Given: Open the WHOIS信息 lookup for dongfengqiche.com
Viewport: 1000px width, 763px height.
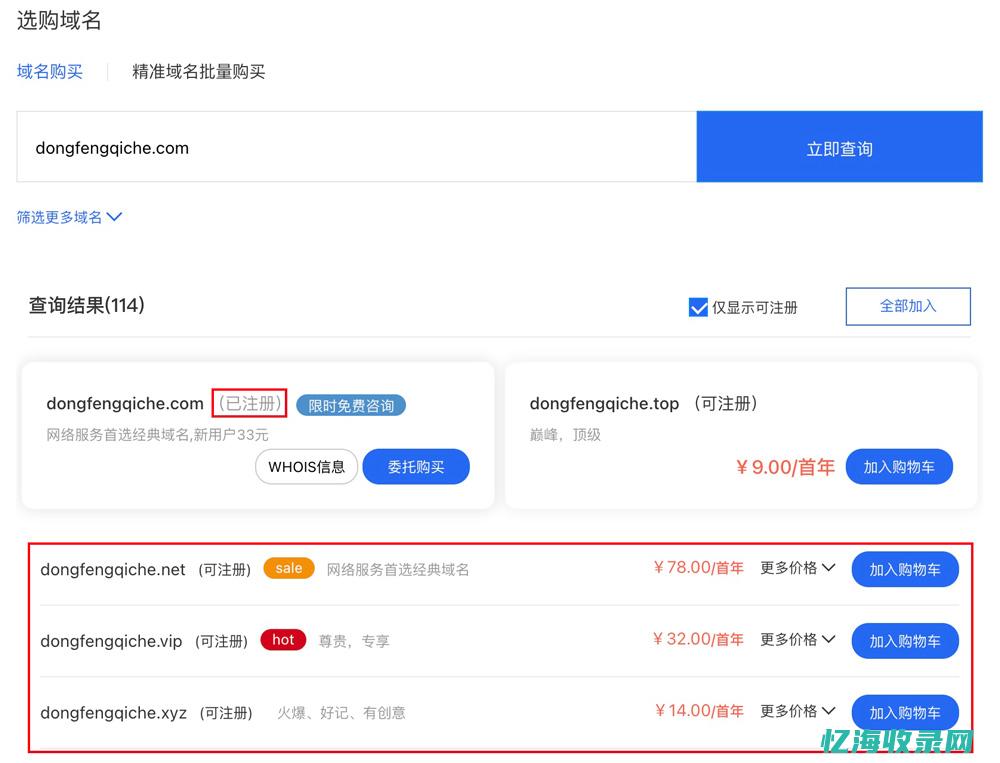Looking at the screenshot, I should pos(306,466).
